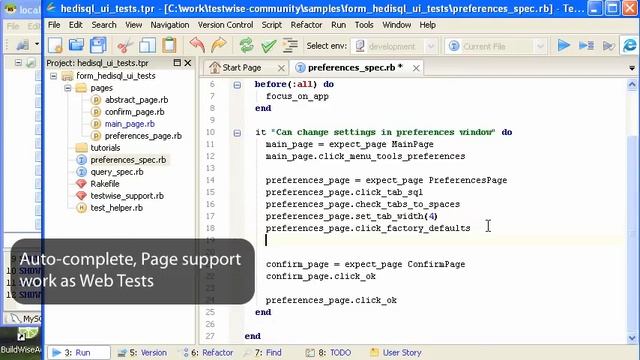Click the green Refresh arrows icon
Screen dimensions: 640x360
click(x=247, y=45)
